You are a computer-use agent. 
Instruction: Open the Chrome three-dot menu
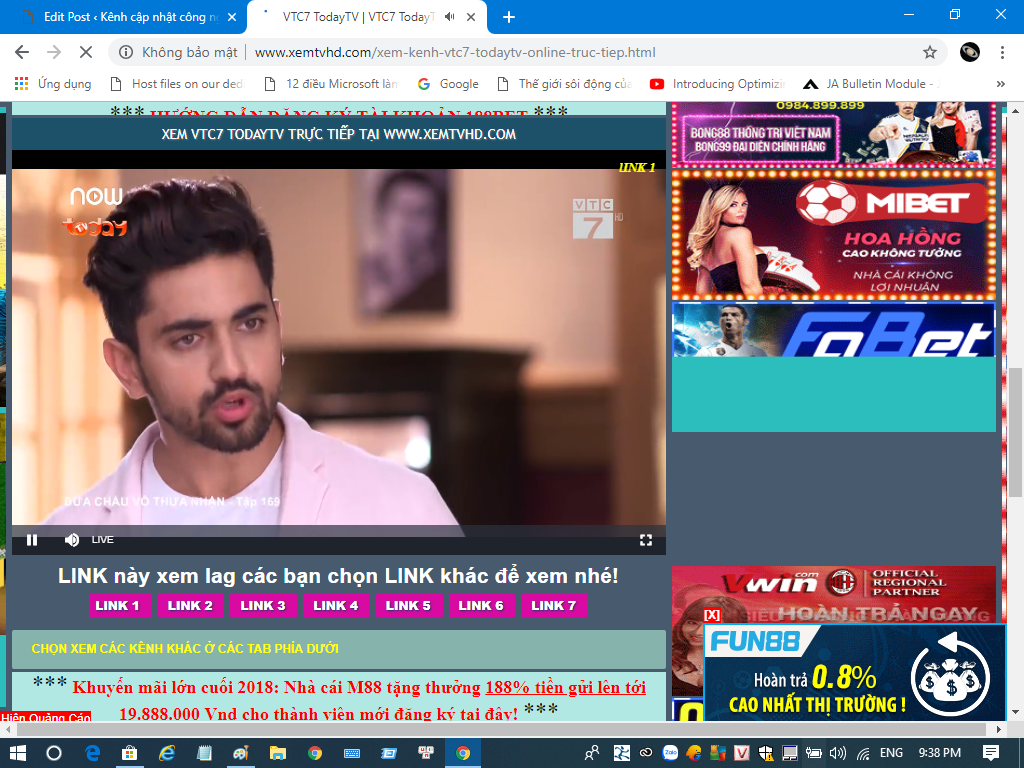click(1002, 52)
